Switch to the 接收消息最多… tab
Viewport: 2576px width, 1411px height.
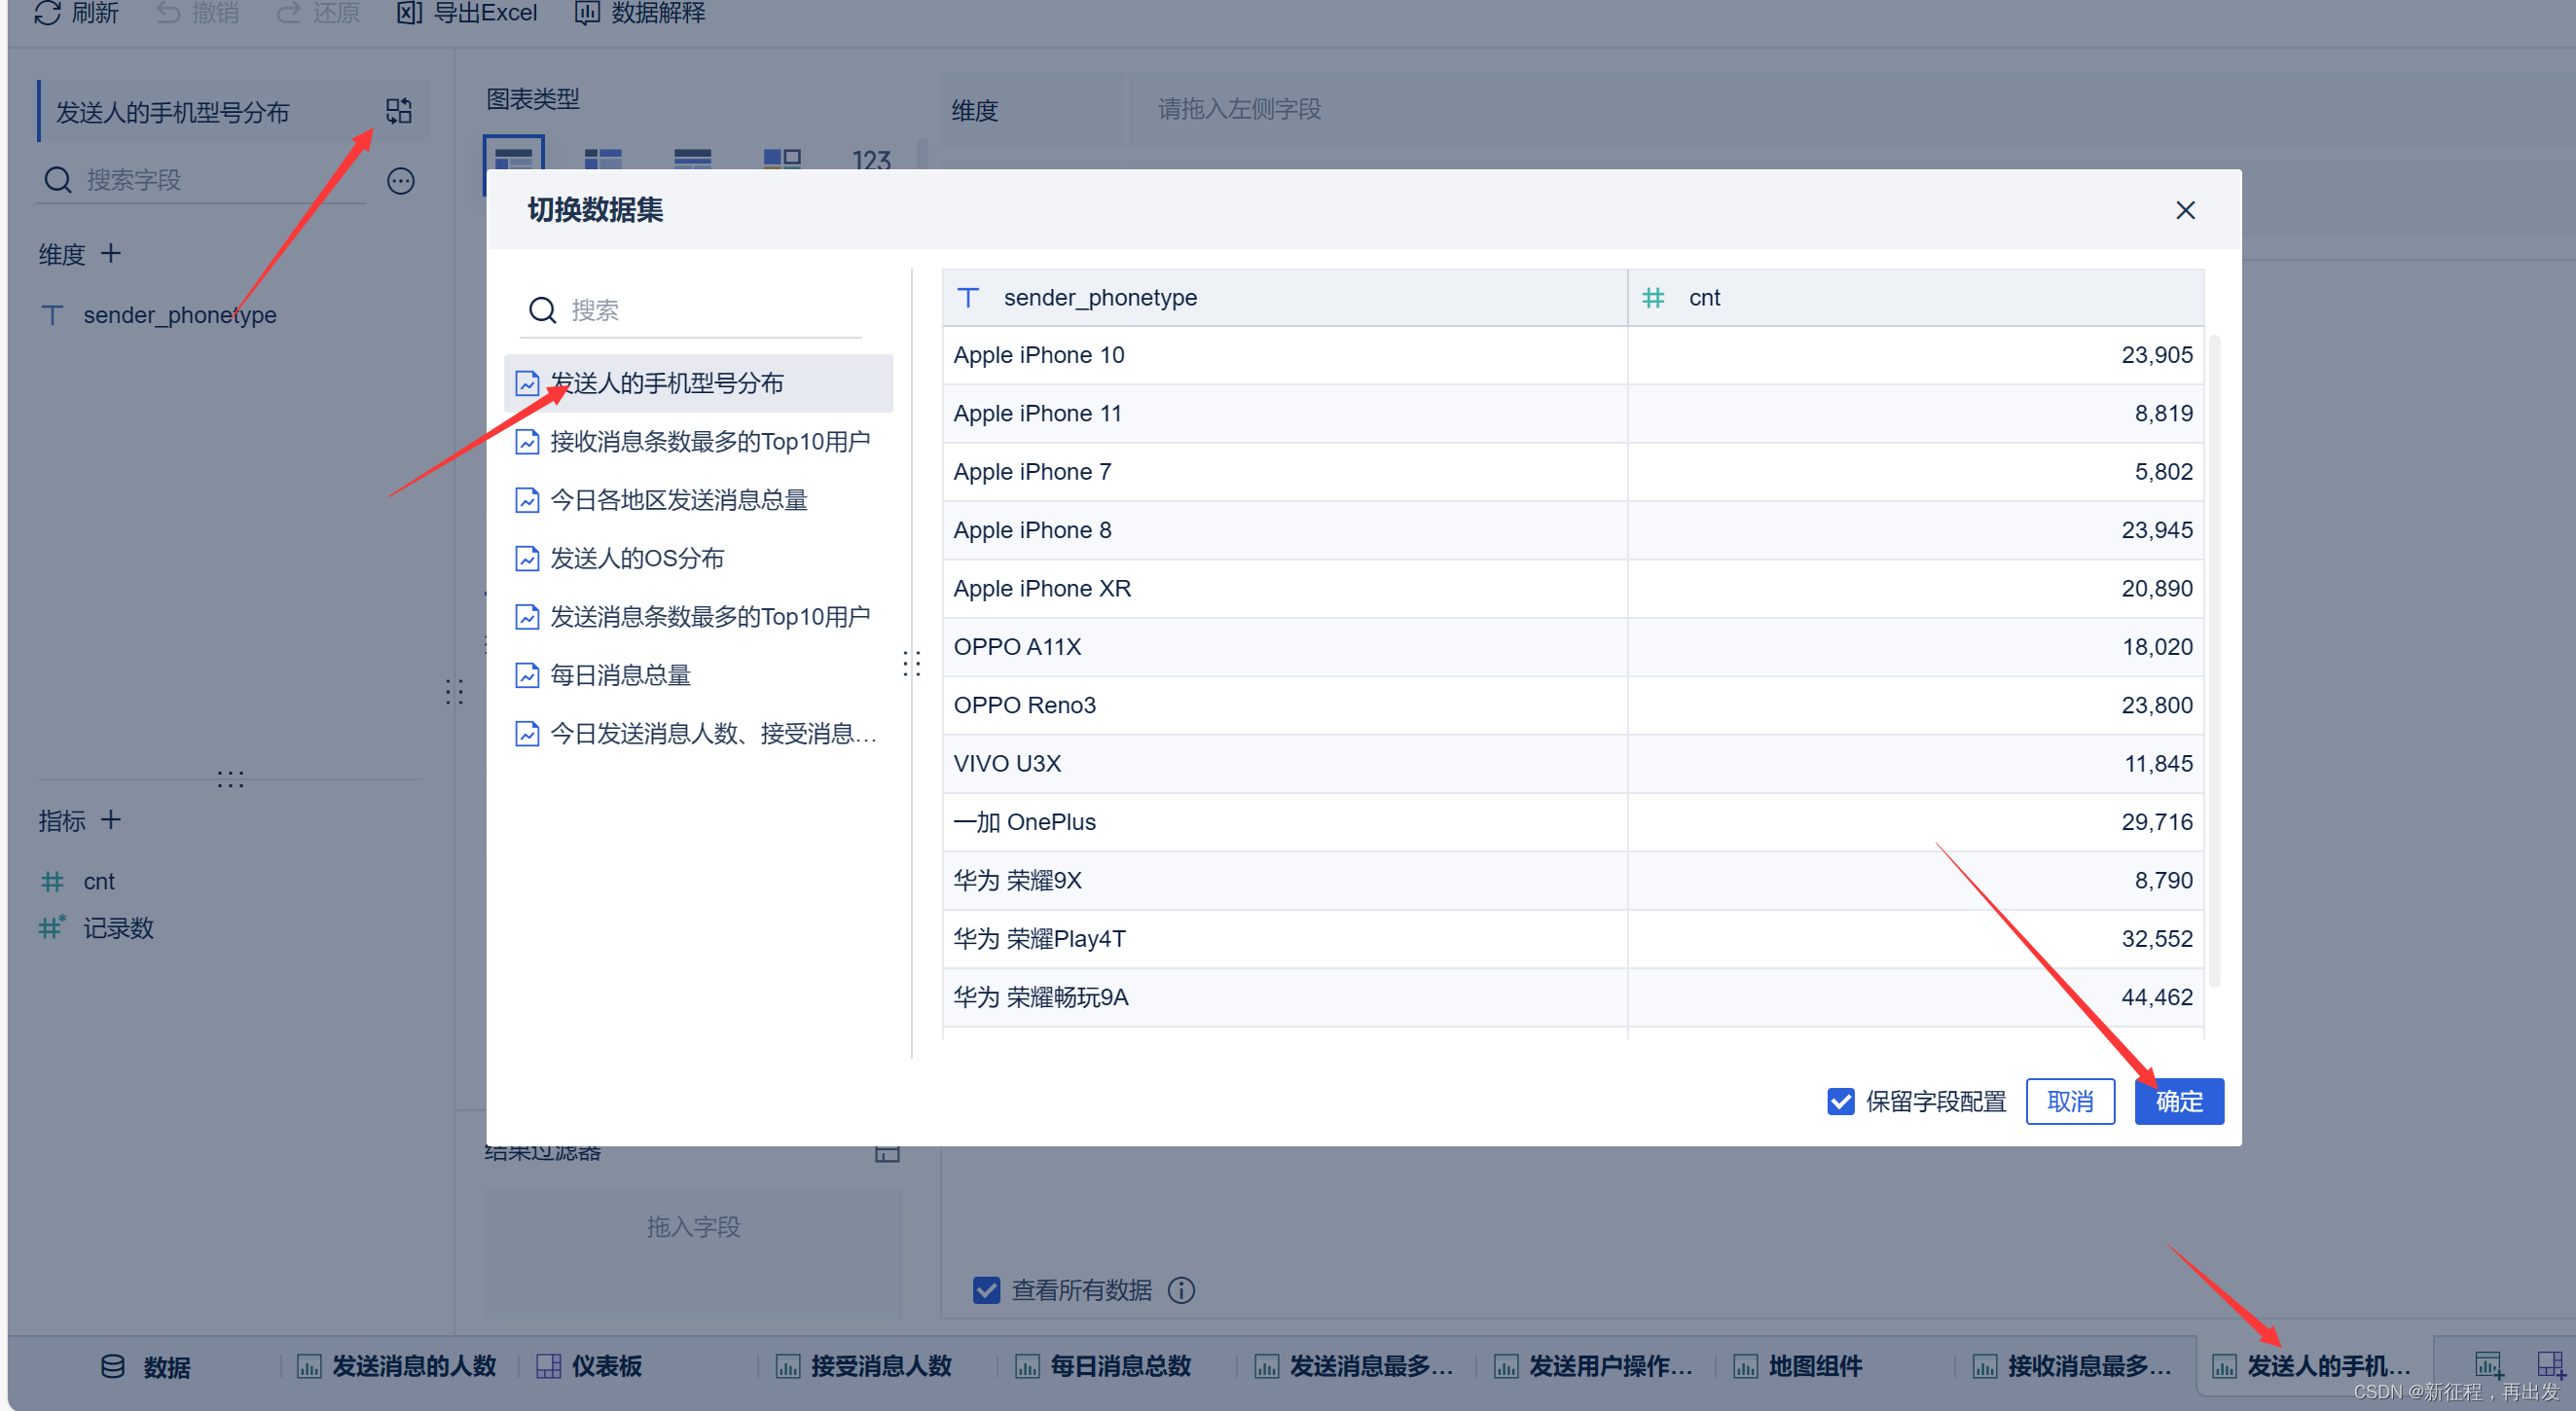point(2072,1367)
